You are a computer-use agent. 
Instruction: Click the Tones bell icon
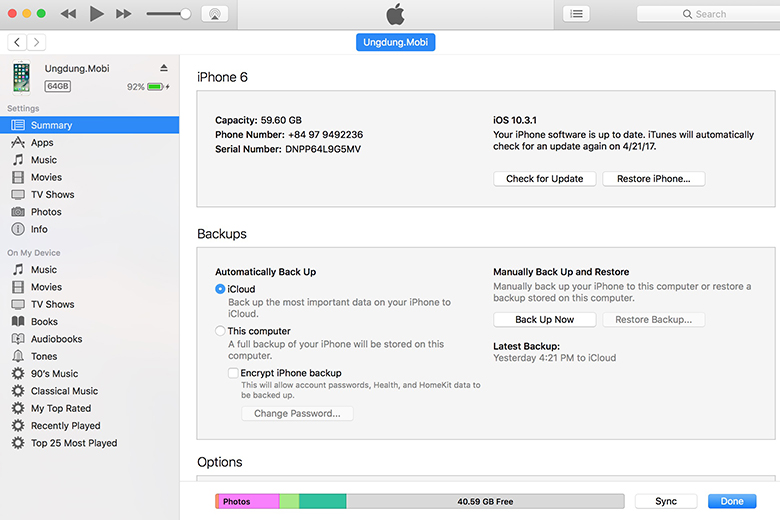pos(18,356)
